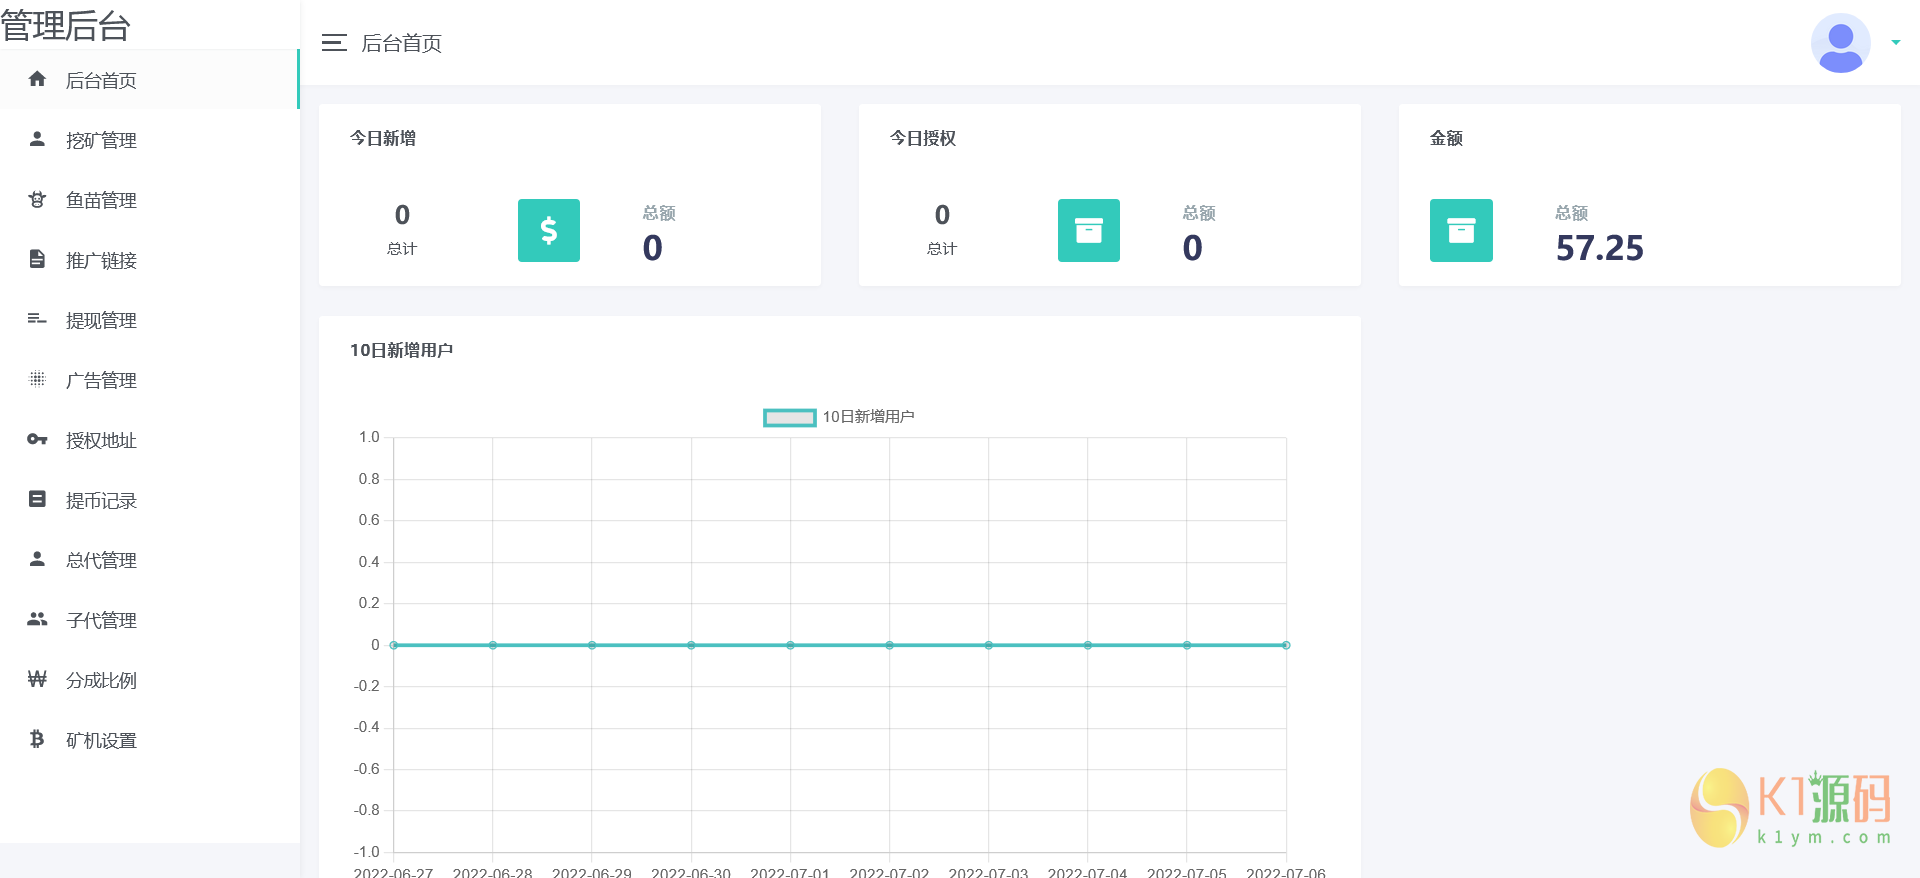Viewport: 1920px width, 878px height.
Task: Navigate to 广告管理 page
Action: 101,380
